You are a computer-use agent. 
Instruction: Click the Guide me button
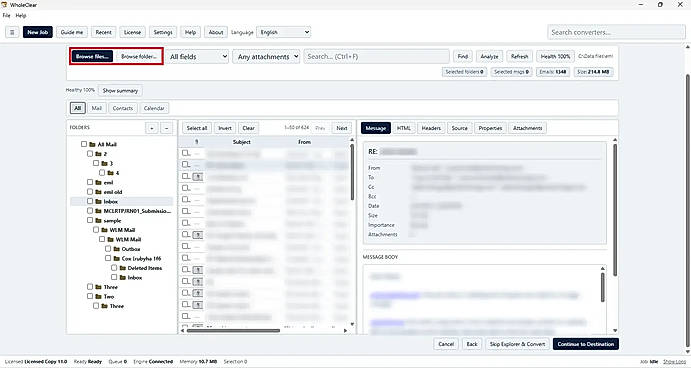[x=72, y=32]
